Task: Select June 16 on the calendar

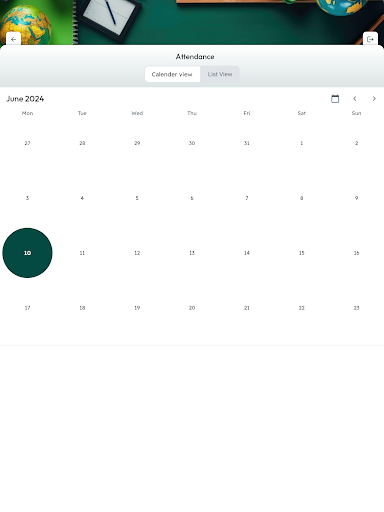Action: [x=356, y=253]
